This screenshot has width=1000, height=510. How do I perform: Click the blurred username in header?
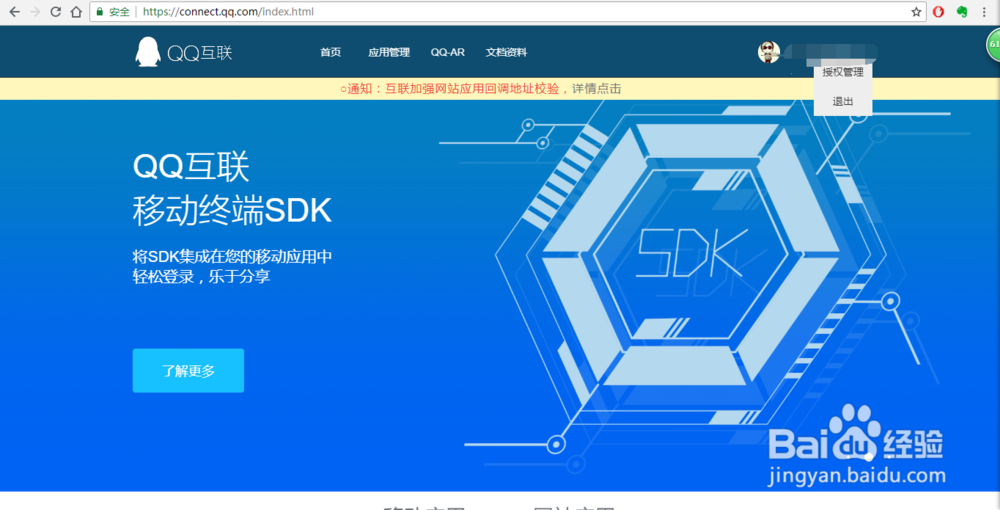click(x=829, y=52)
